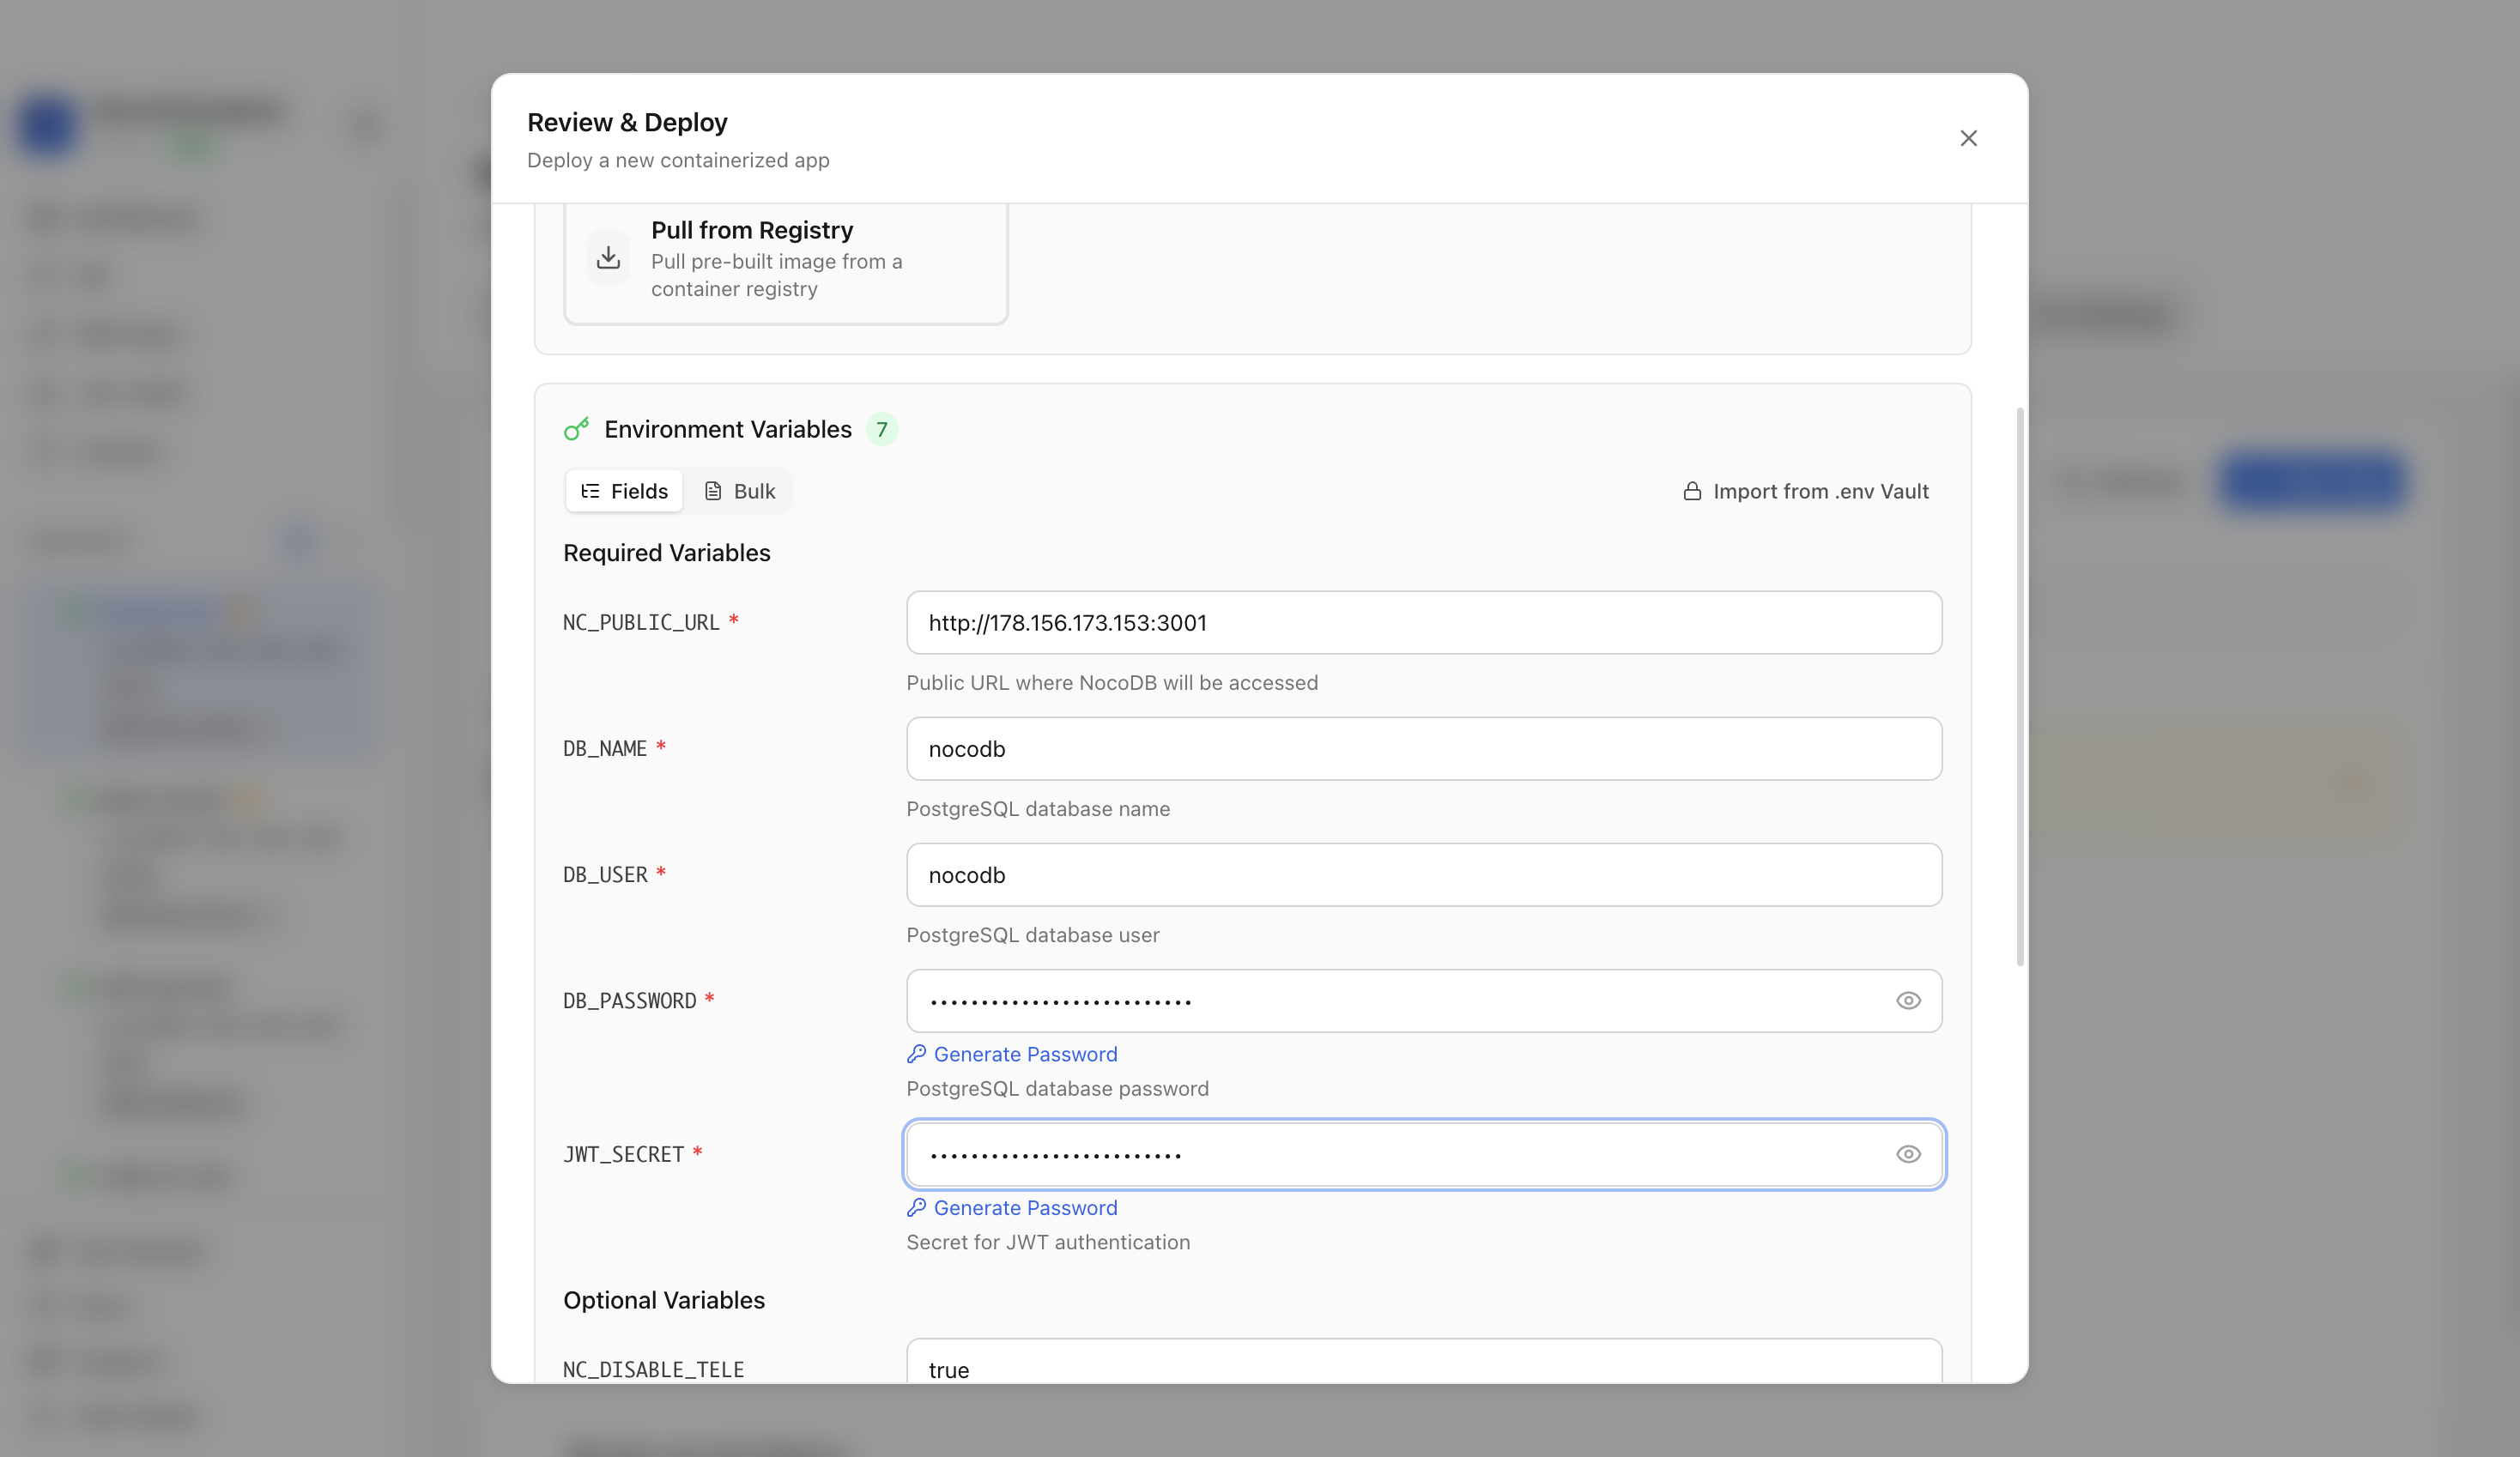2520x1457 pixels.
Task: Show the DB_PASSWORD value with eye icon
Action: [1908, 1001]
